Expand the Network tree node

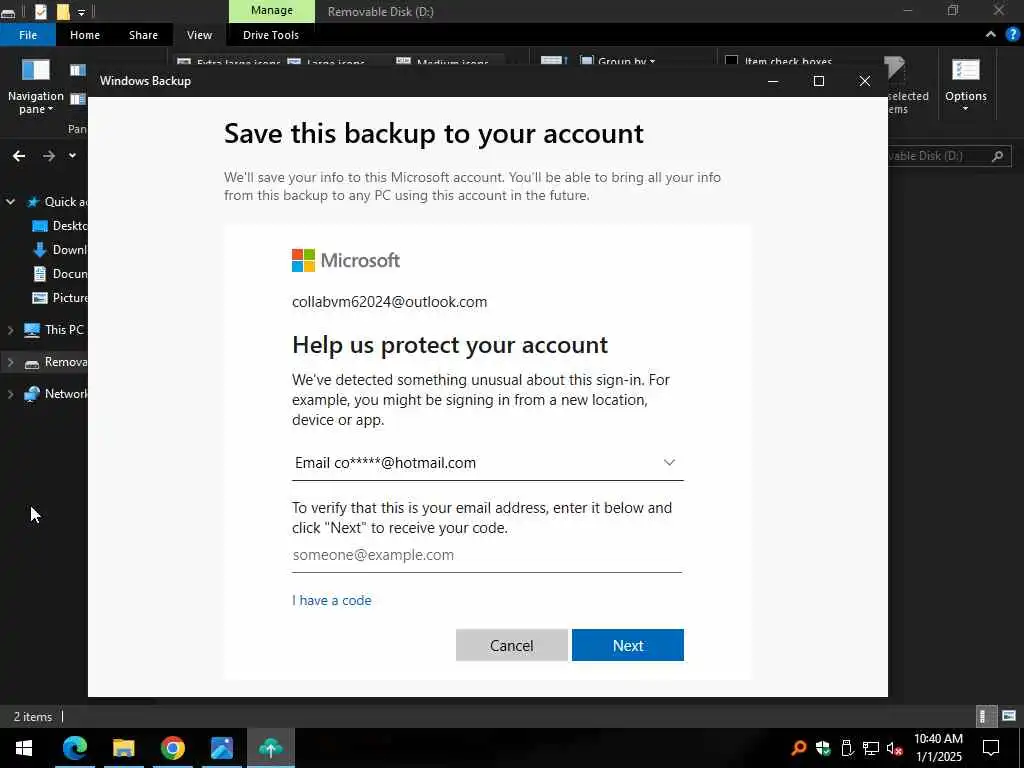(10, 394)
